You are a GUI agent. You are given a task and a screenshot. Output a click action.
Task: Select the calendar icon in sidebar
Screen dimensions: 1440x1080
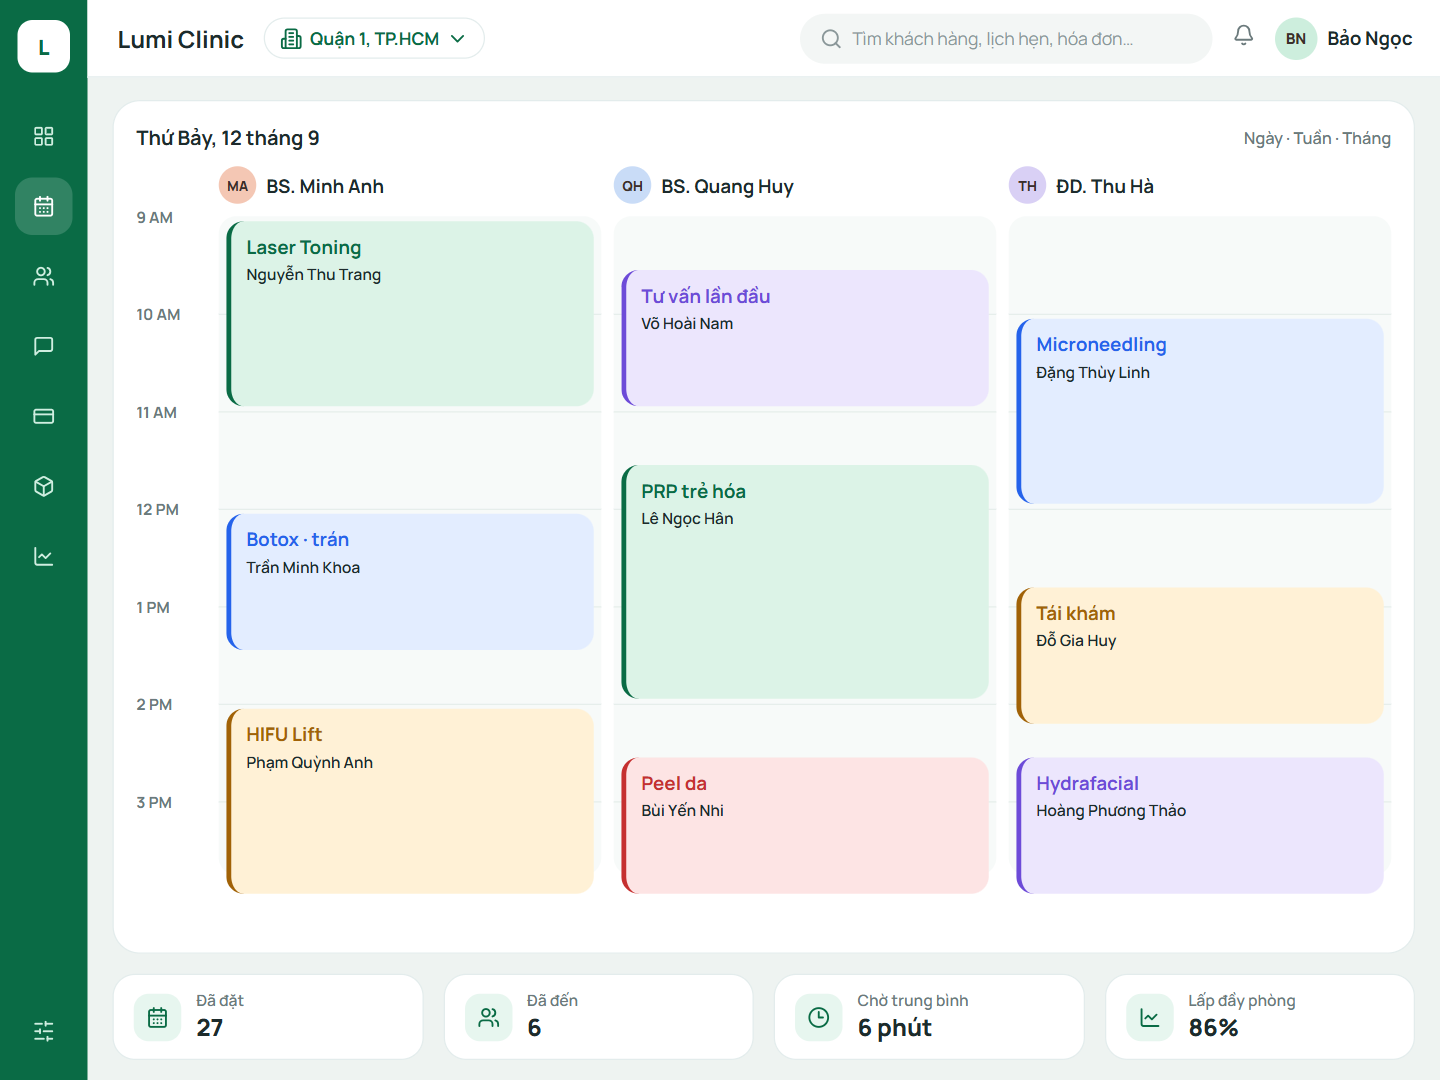pyautogui.click(x=43, y=206)
